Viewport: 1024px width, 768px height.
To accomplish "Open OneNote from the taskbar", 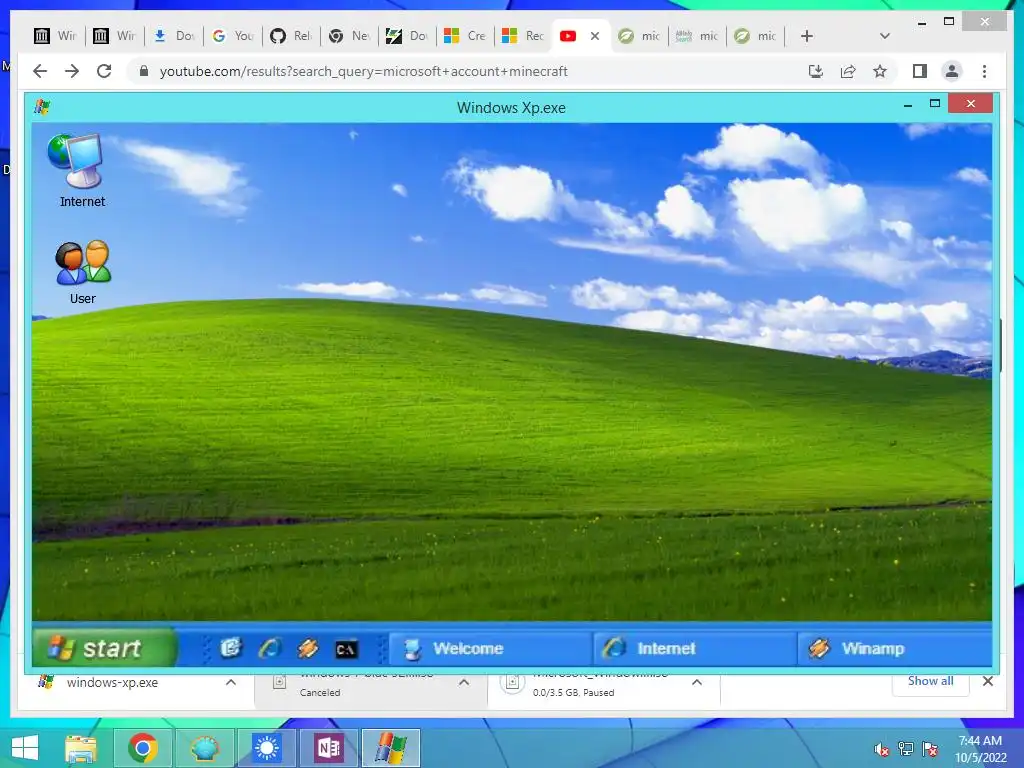I will pos(328,748).
